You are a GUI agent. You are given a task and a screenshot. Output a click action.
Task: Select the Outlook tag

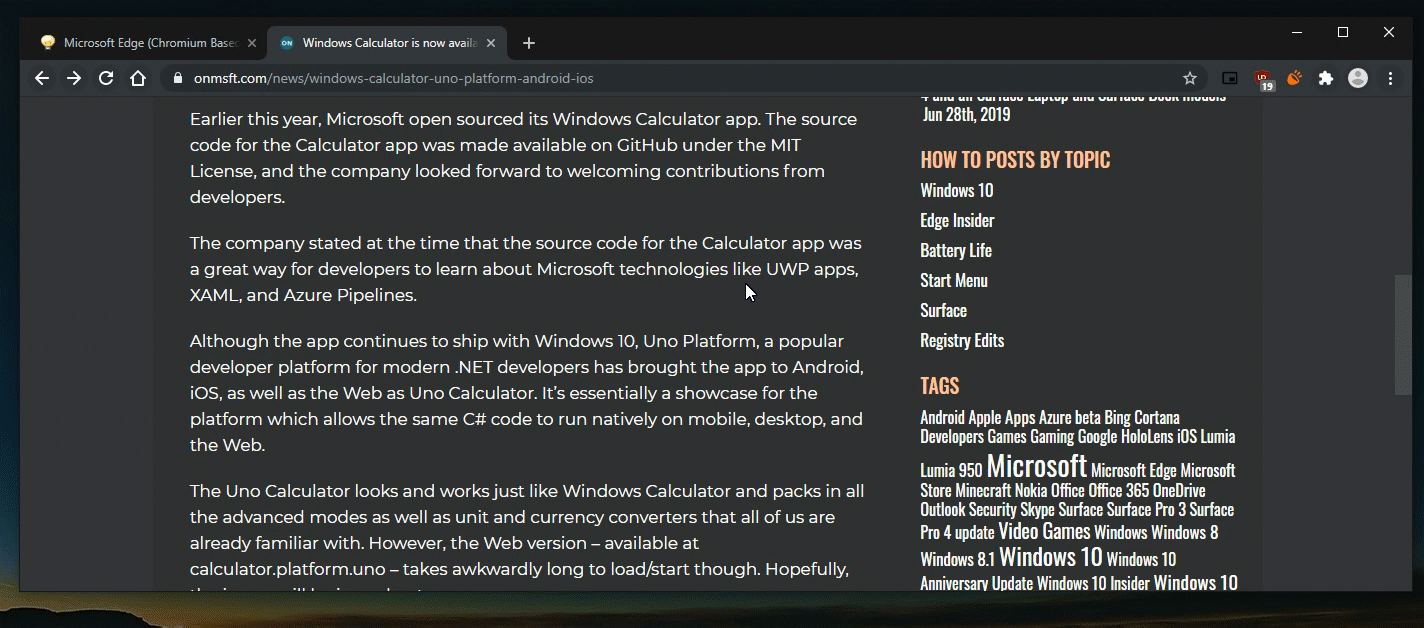point(945,509)
